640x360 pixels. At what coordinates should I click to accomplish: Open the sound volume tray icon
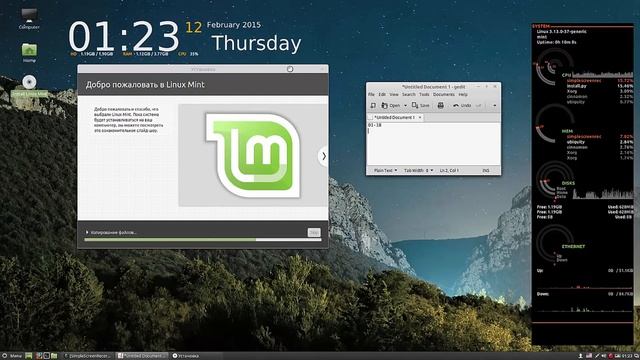click(x=604, y=356)
